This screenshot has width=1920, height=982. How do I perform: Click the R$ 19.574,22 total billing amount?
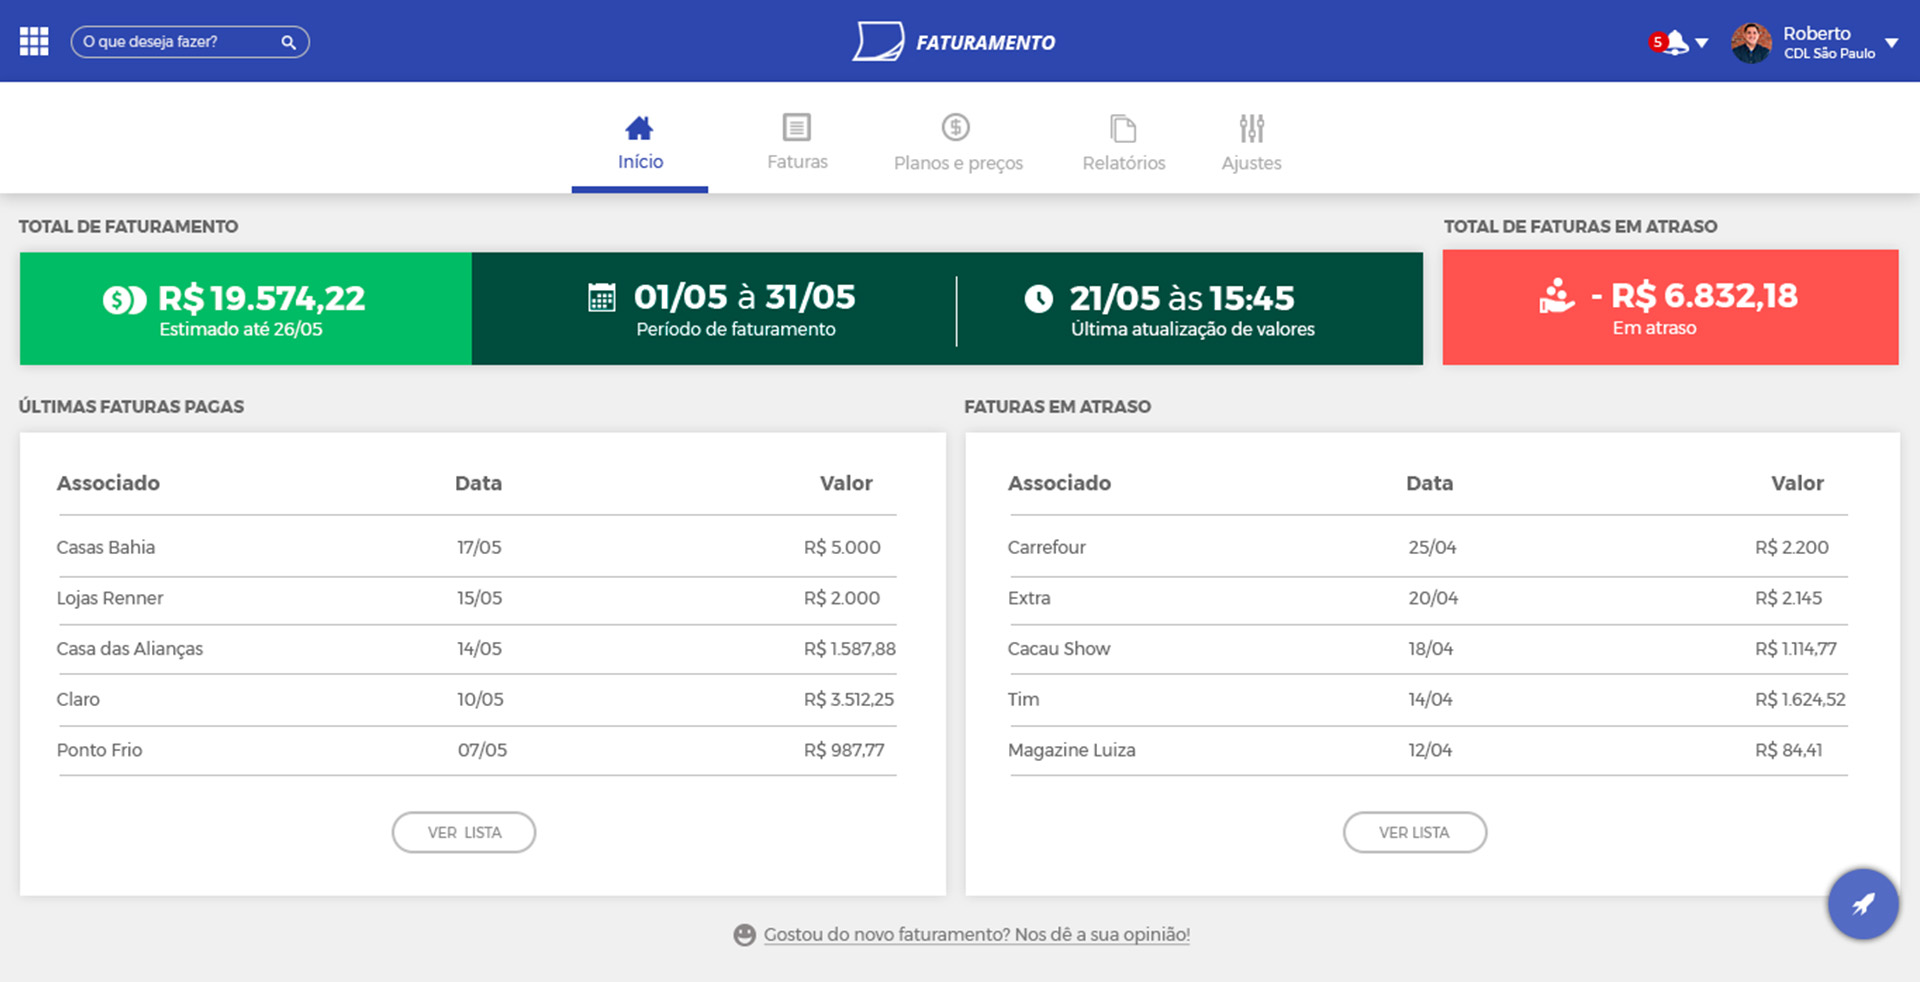[x=262, y=298]
